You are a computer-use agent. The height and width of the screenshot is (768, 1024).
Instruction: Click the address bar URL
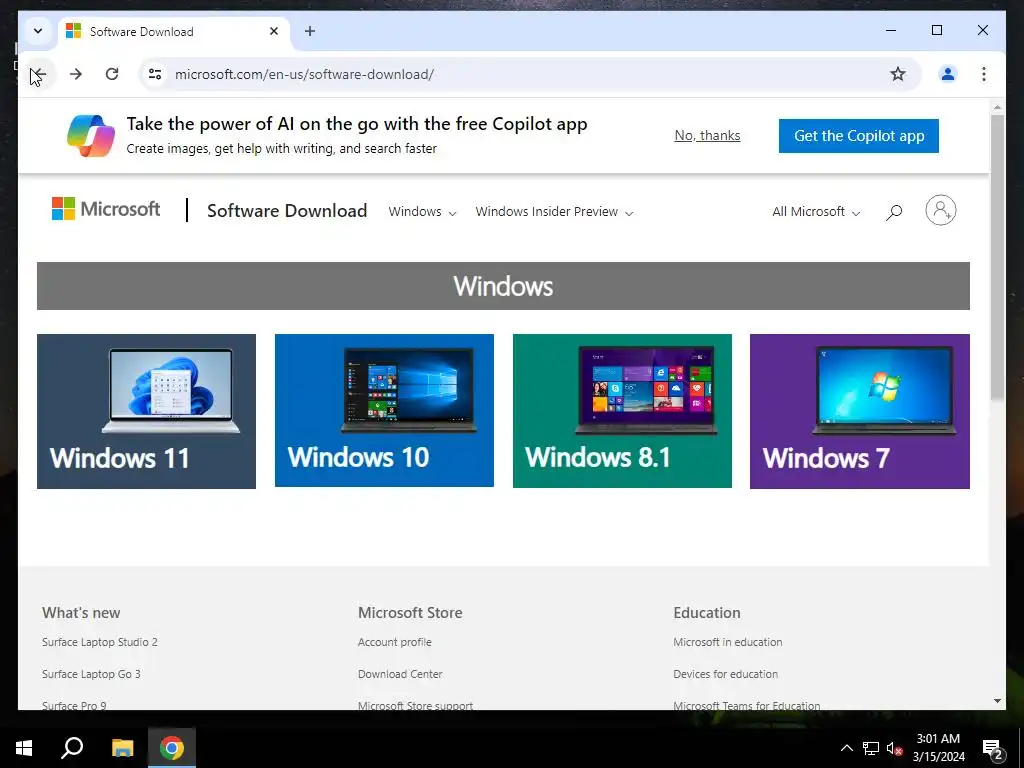pos(304,74)
